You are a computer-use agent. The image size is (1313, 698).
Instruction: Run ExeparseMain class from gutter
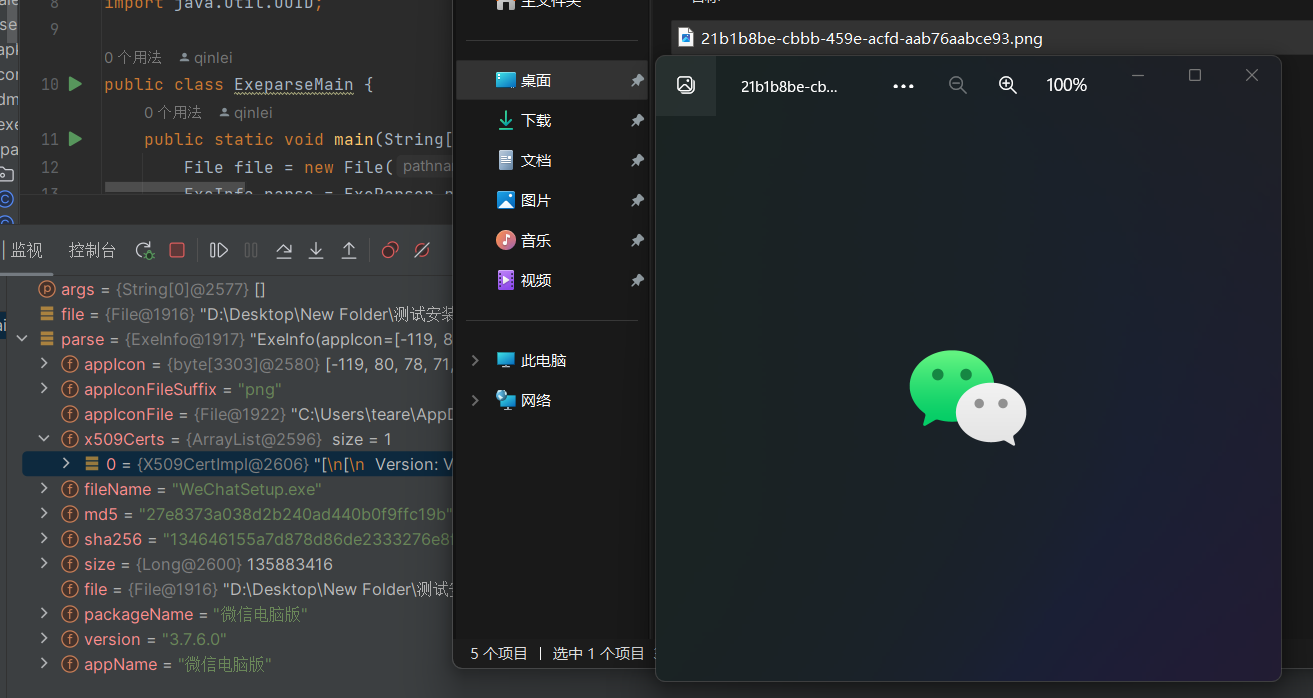point(75,85)
